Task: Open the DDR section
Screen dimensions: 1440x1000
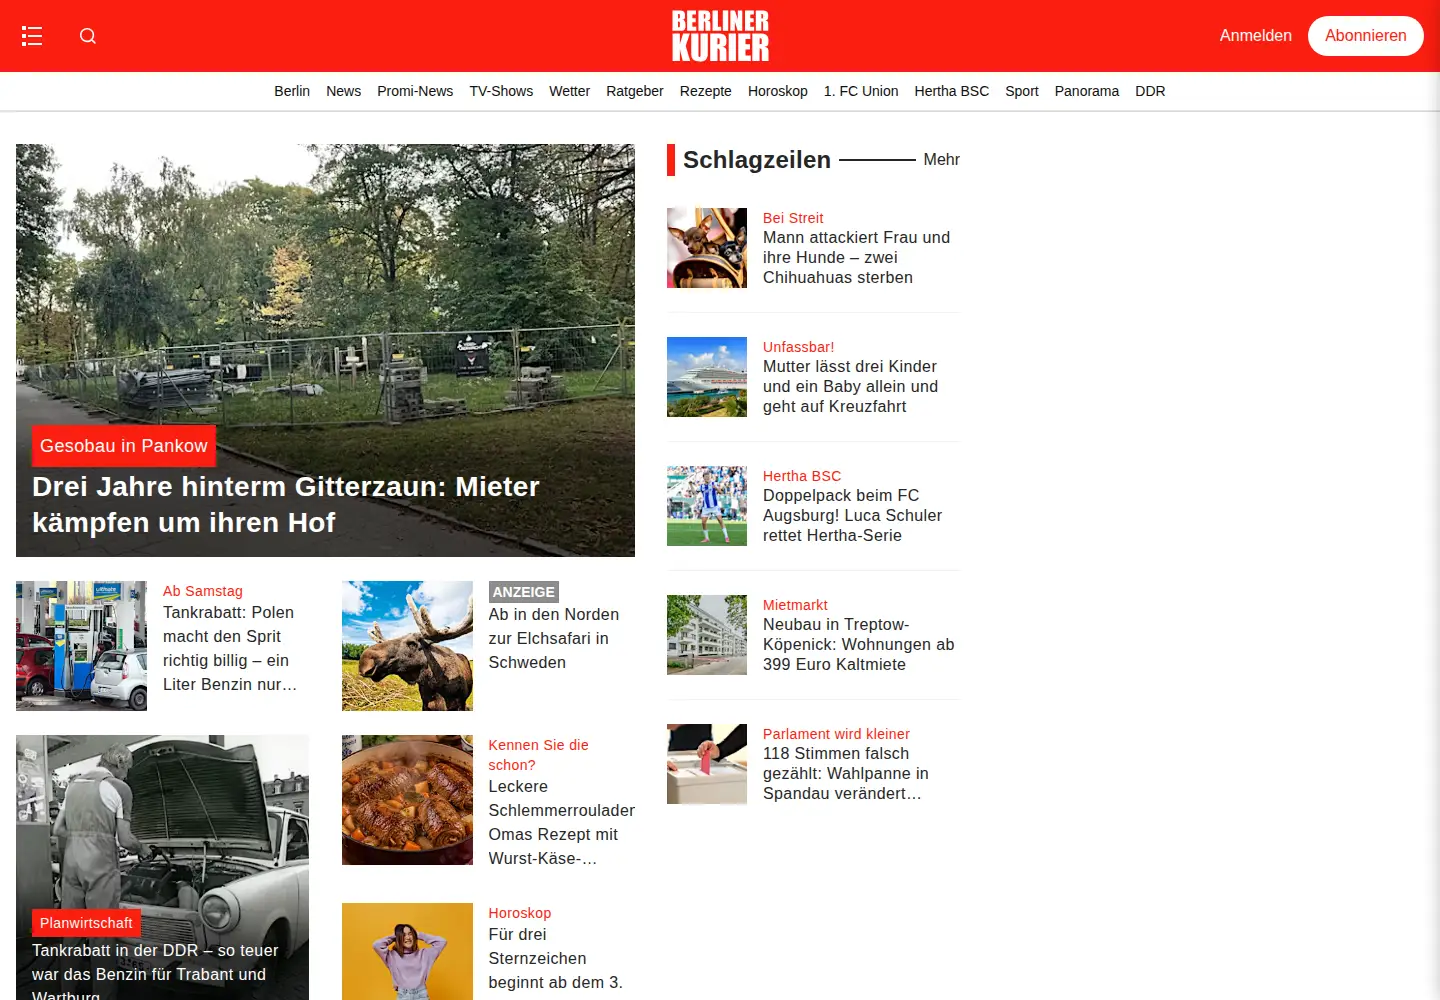Action: click(1150, 91)
